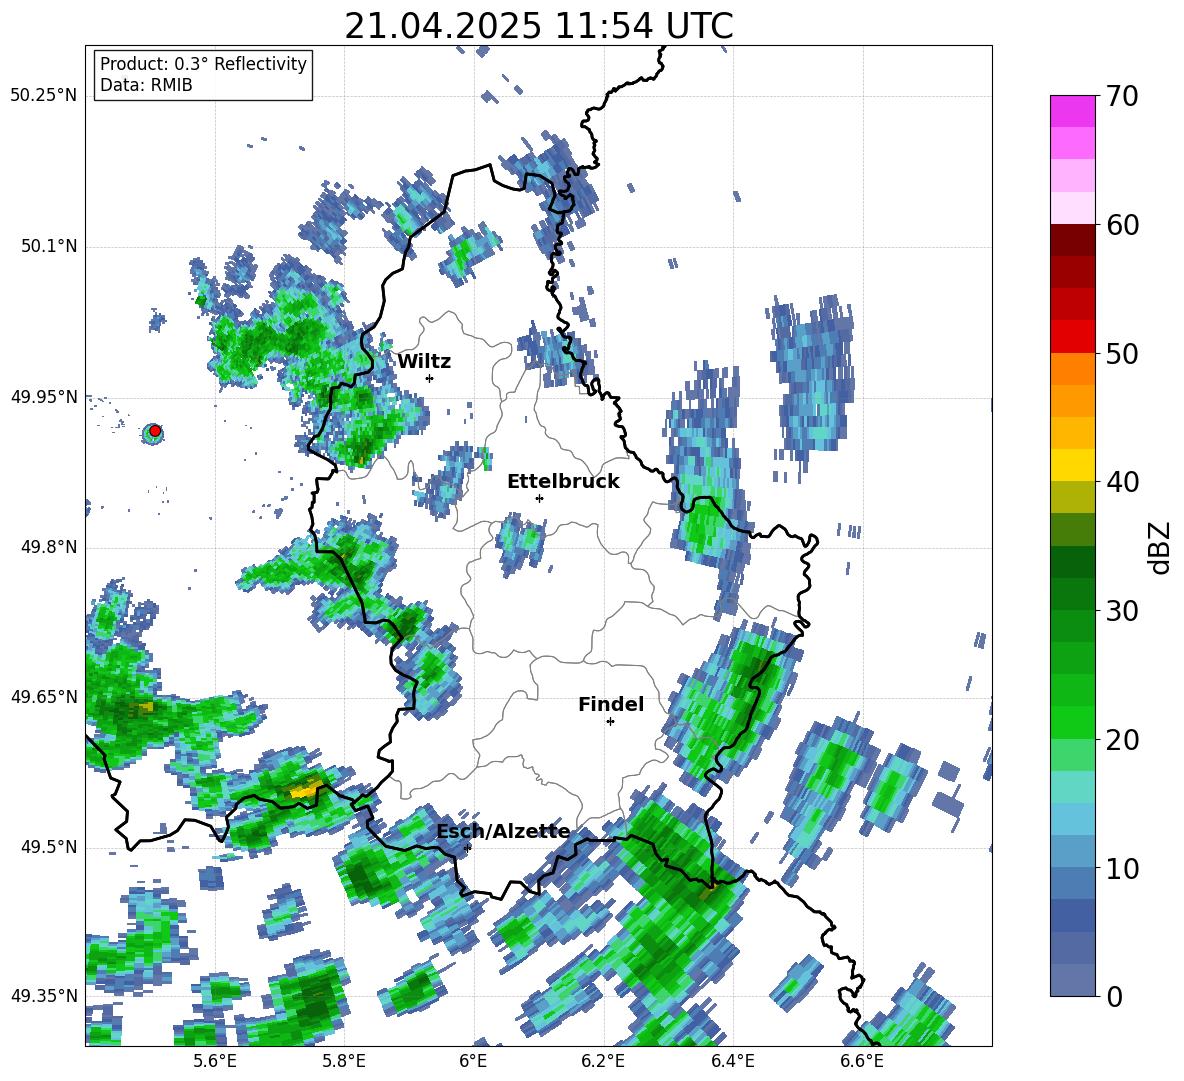Click the colorbar tick label 70
Screen dimensions: 1184x1081
coord(1123,97)
